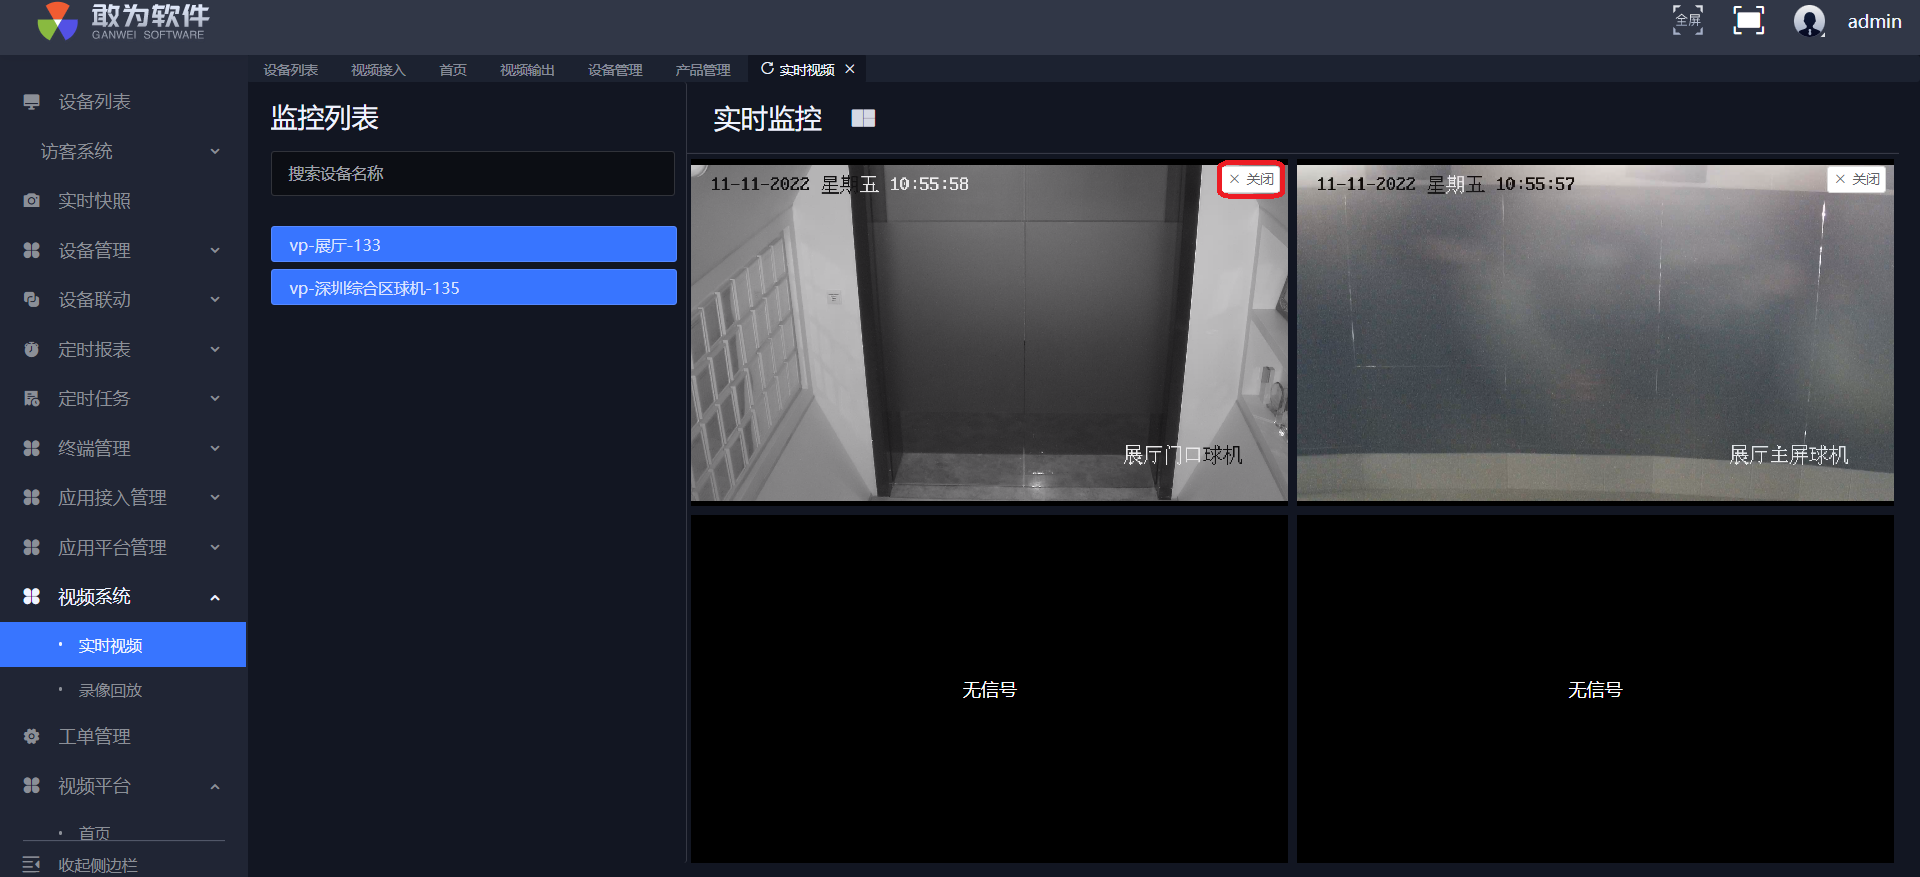Click the admin username
The image size is (1920, 877).
(1874, 21)
